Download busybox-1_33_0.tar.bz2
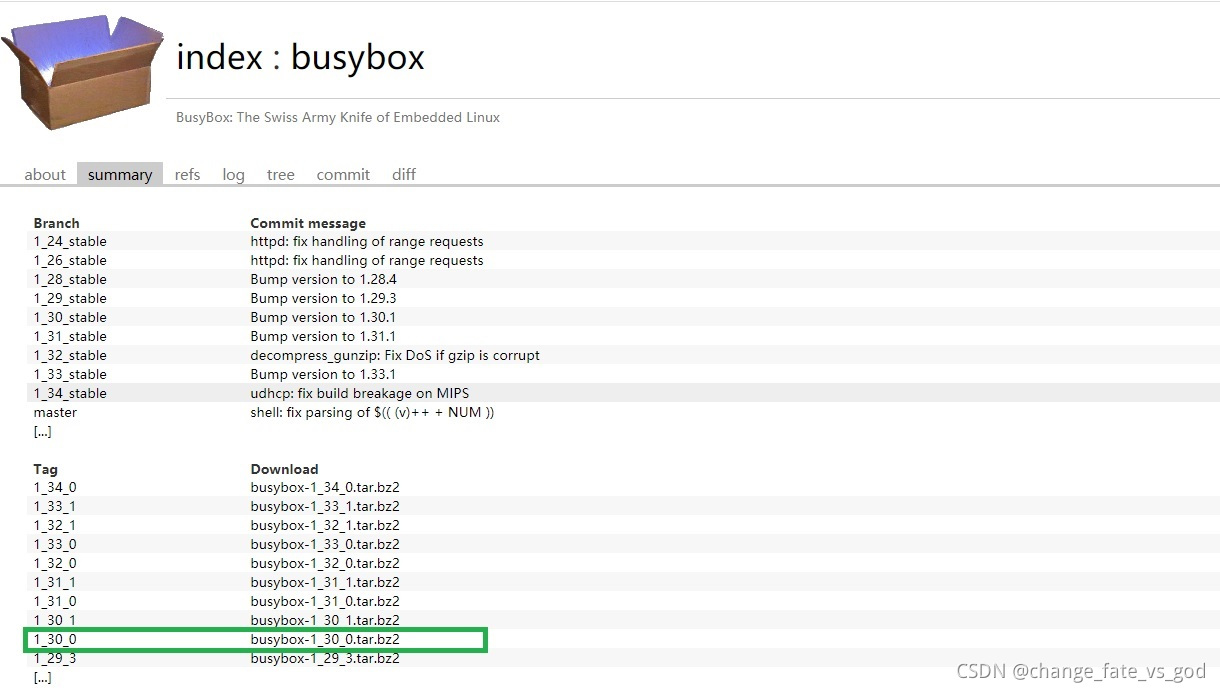1220x692 pixels. (x=325, y=544)
